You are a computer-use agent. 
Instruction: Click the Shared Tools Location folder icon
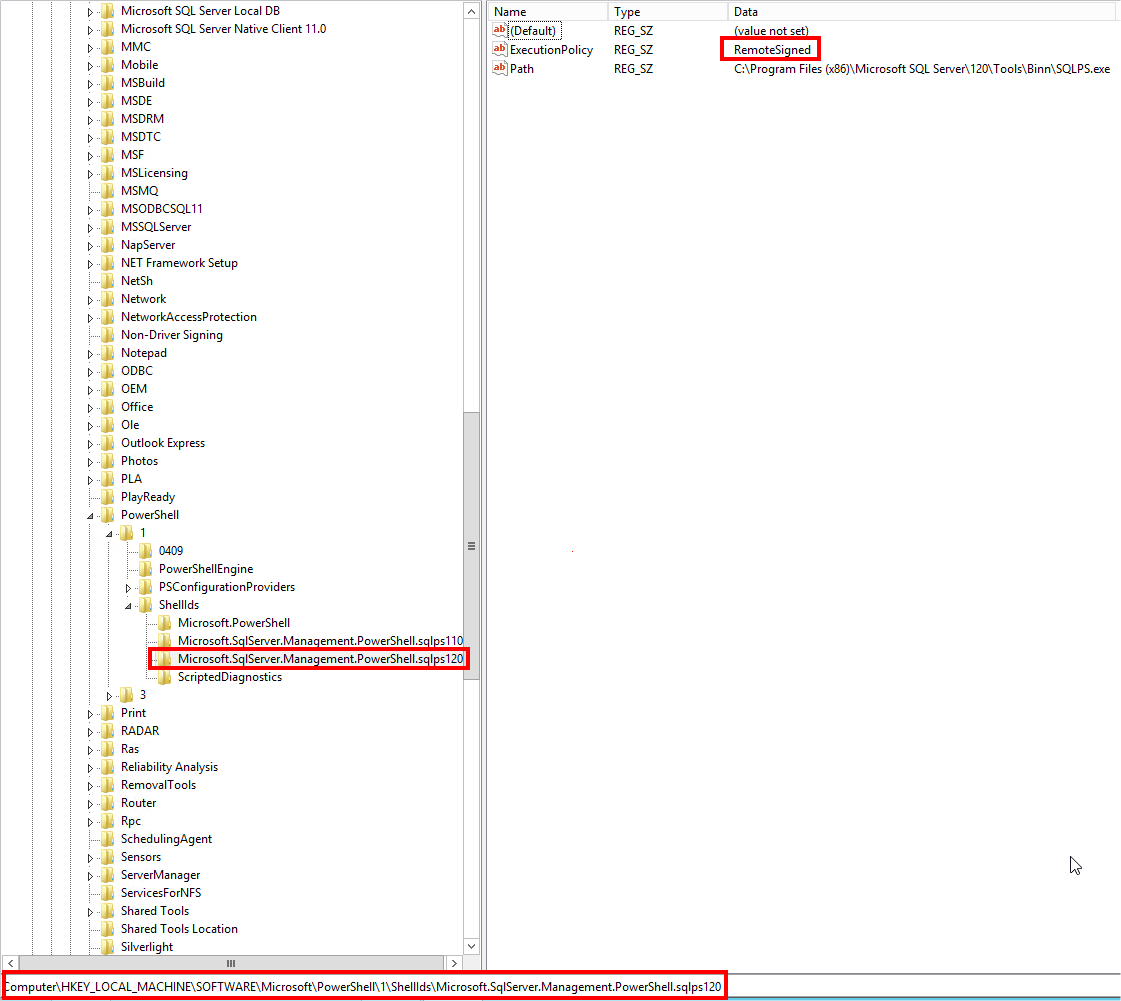click(x=108, y=929)
